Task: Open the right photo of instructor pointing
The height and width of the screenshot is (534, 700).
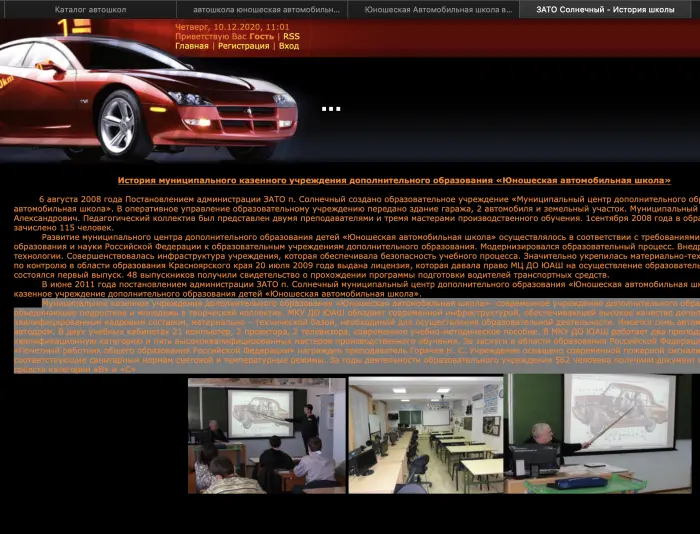Action: pos(602,434)
